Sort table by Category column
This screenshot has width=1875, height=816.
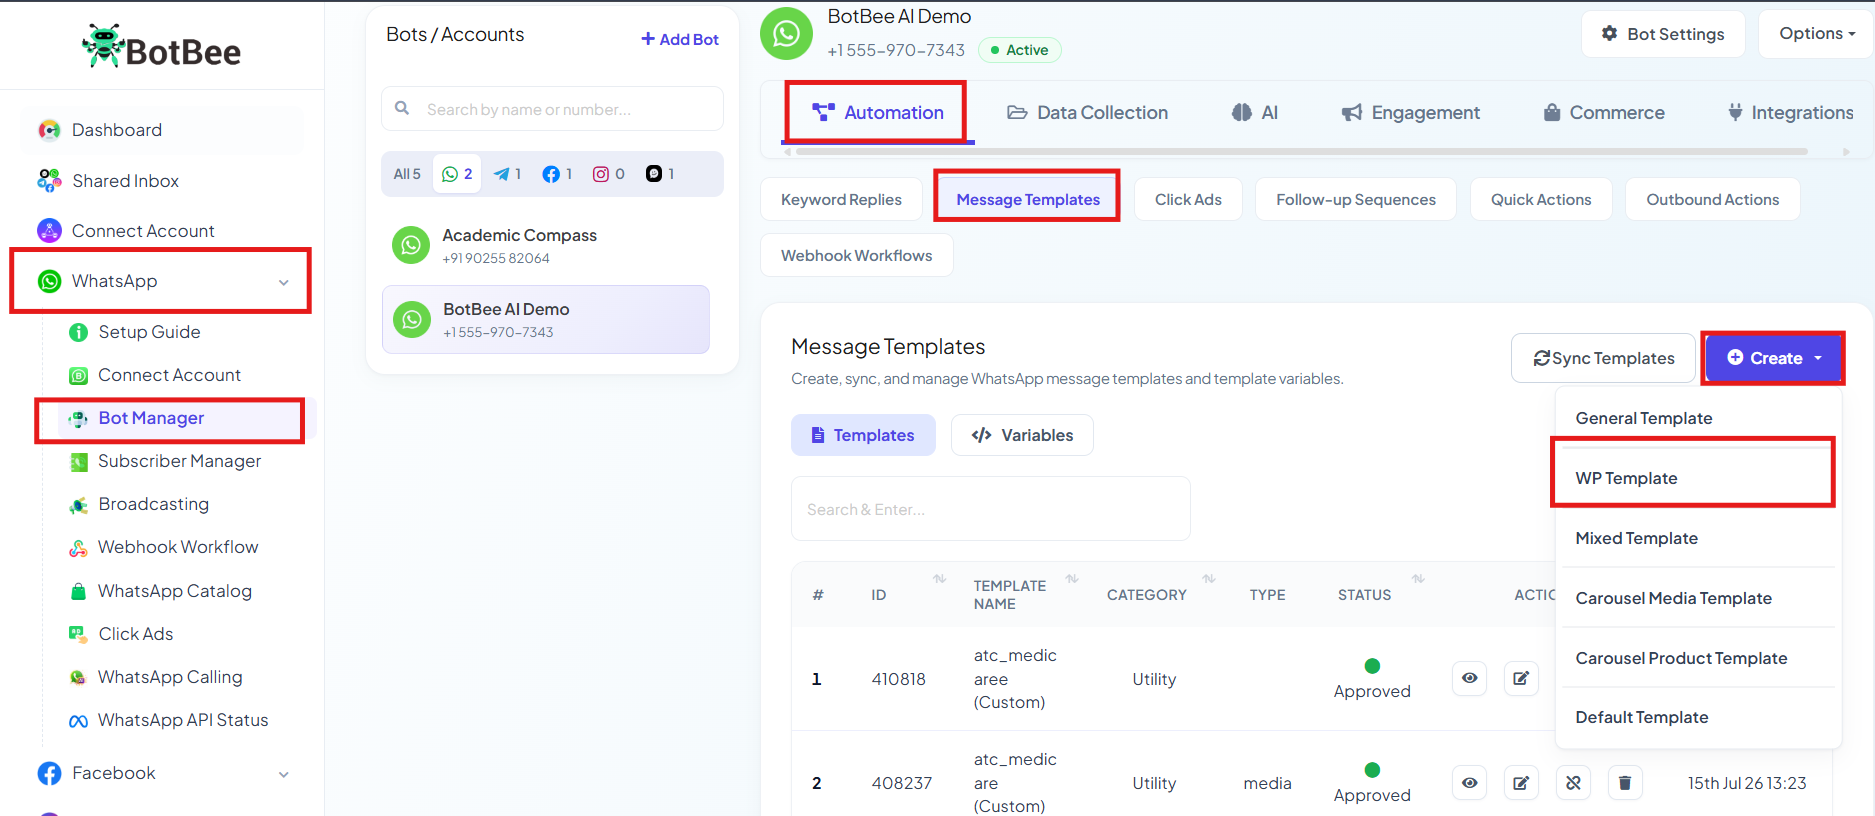1209,580
